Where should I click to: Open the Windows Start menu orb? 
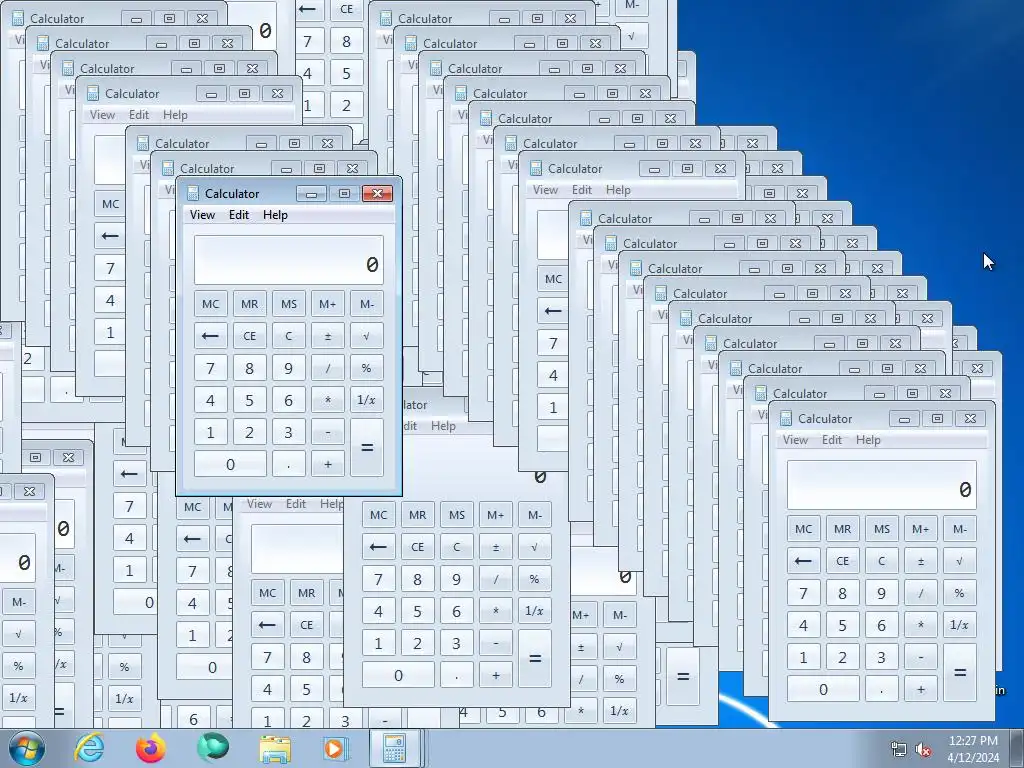(x=27, y=748)
